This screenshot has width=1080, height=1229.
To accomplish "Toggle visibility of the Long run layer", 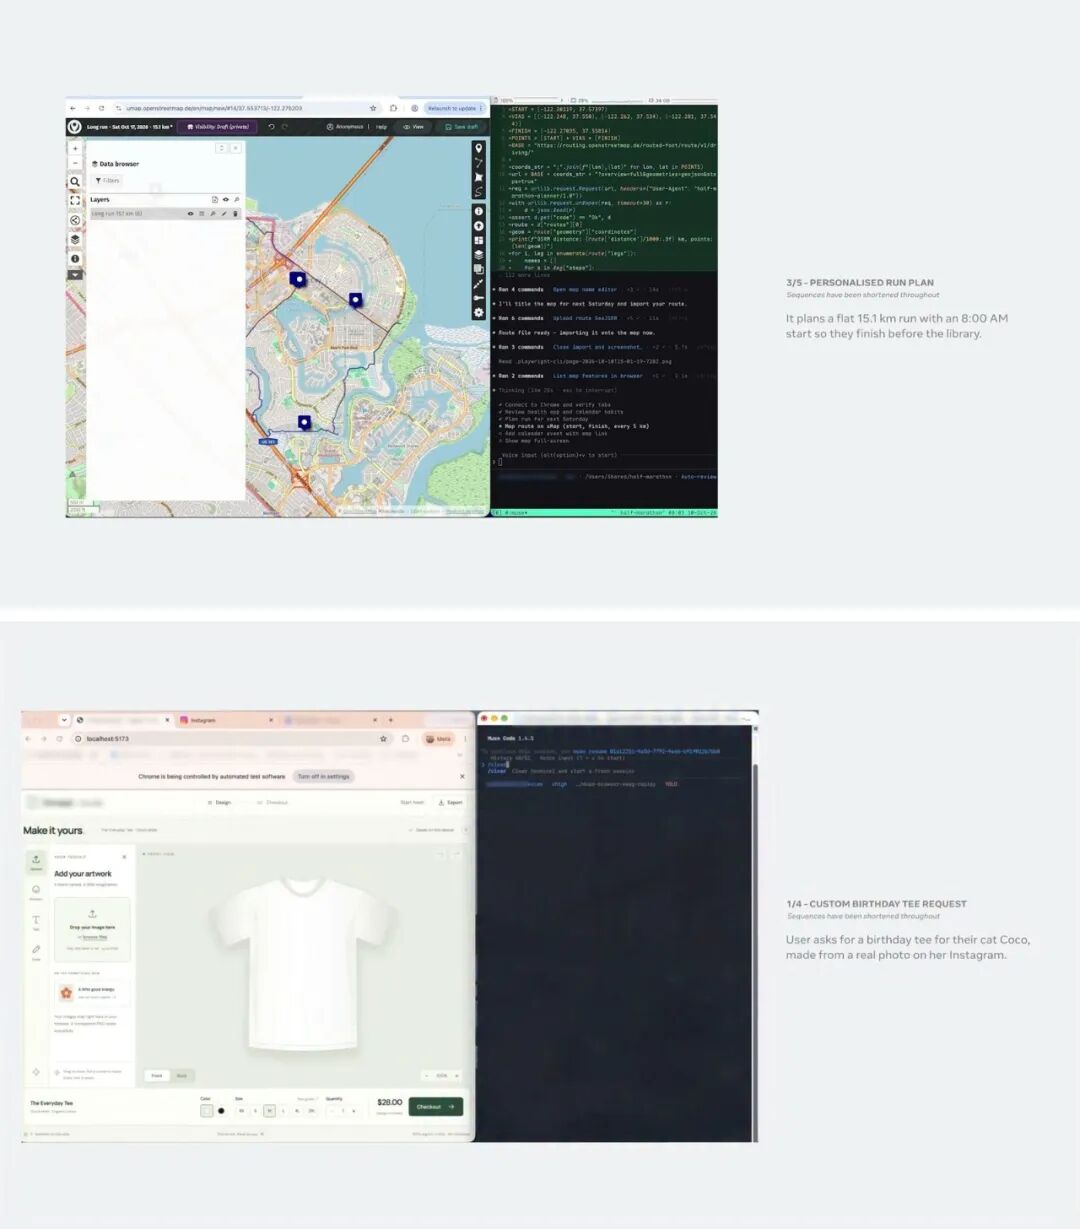I will click(x=190, y=214).
